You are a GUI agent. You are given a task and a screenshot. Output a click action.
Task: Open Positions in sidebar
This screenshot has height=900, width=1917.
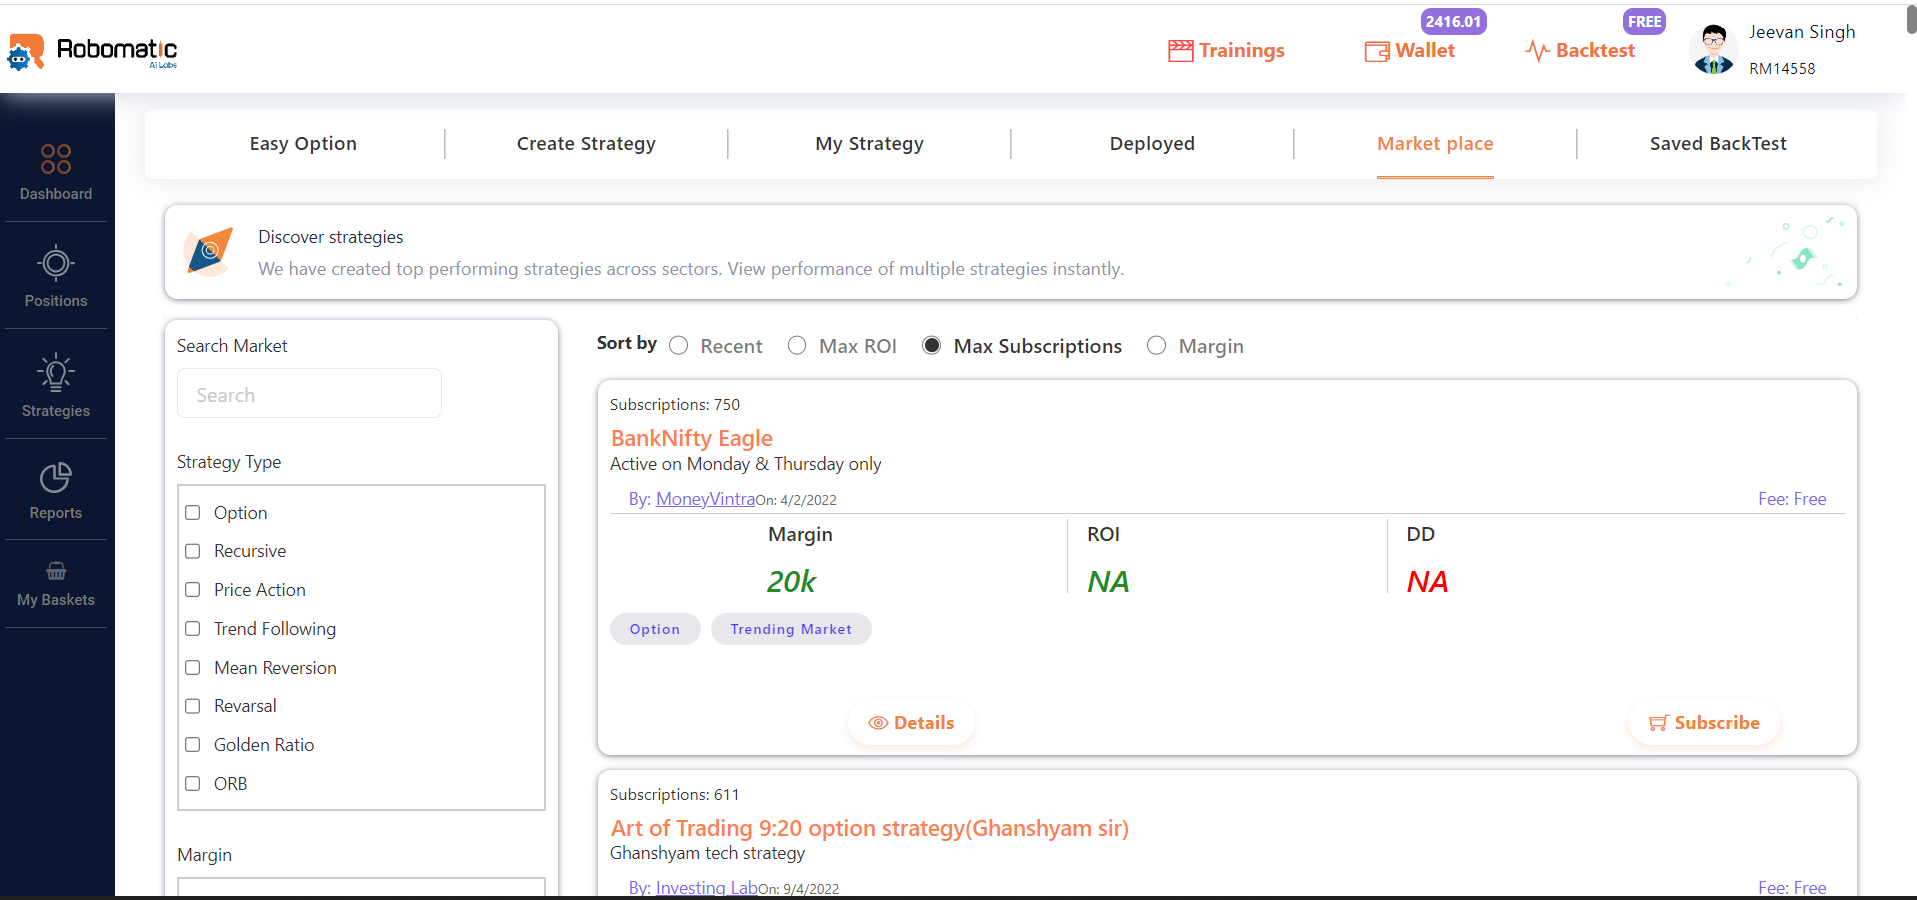[56, 277]
